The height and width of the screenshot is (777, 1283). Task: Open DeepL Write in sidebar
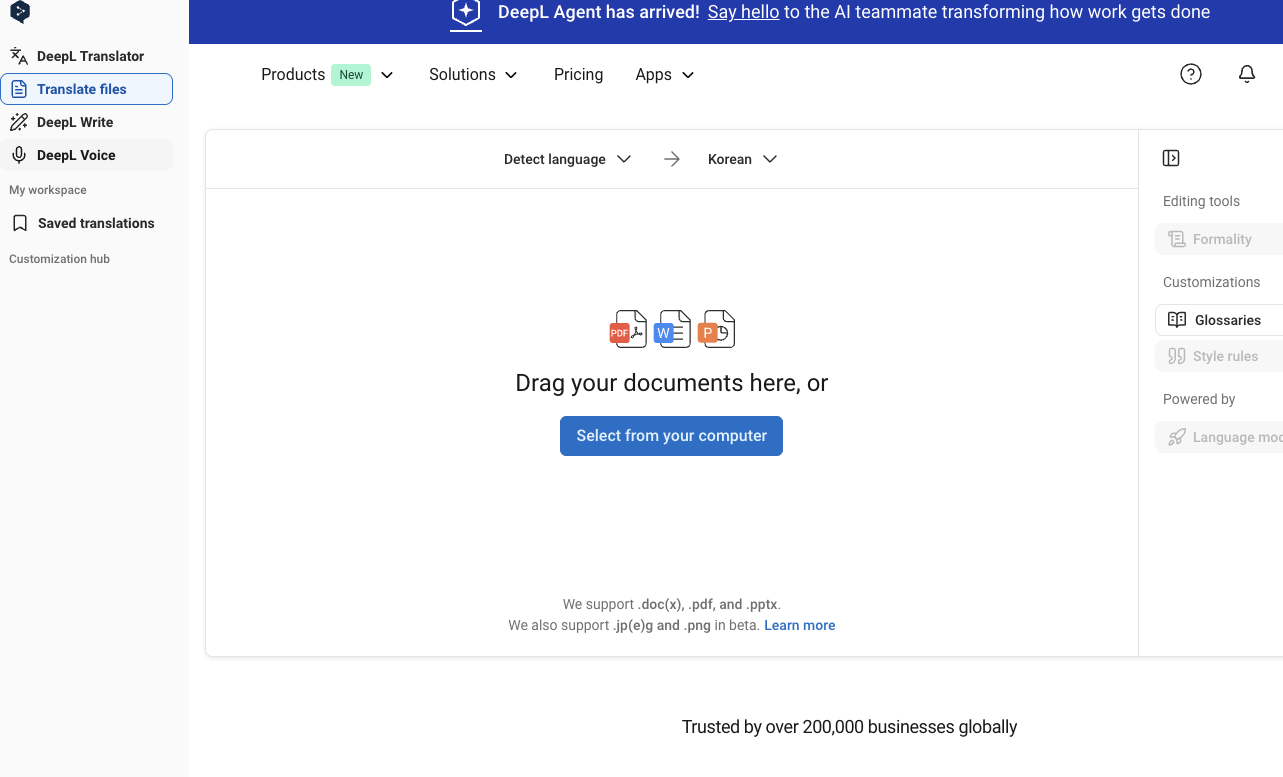[87, 122]
